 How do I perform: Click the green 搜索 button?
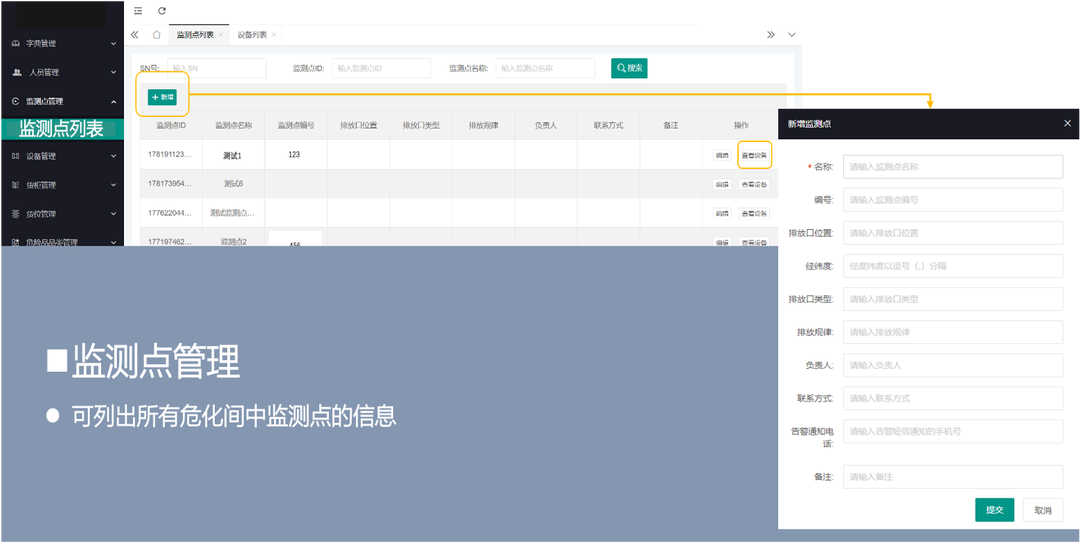(629, 68)
